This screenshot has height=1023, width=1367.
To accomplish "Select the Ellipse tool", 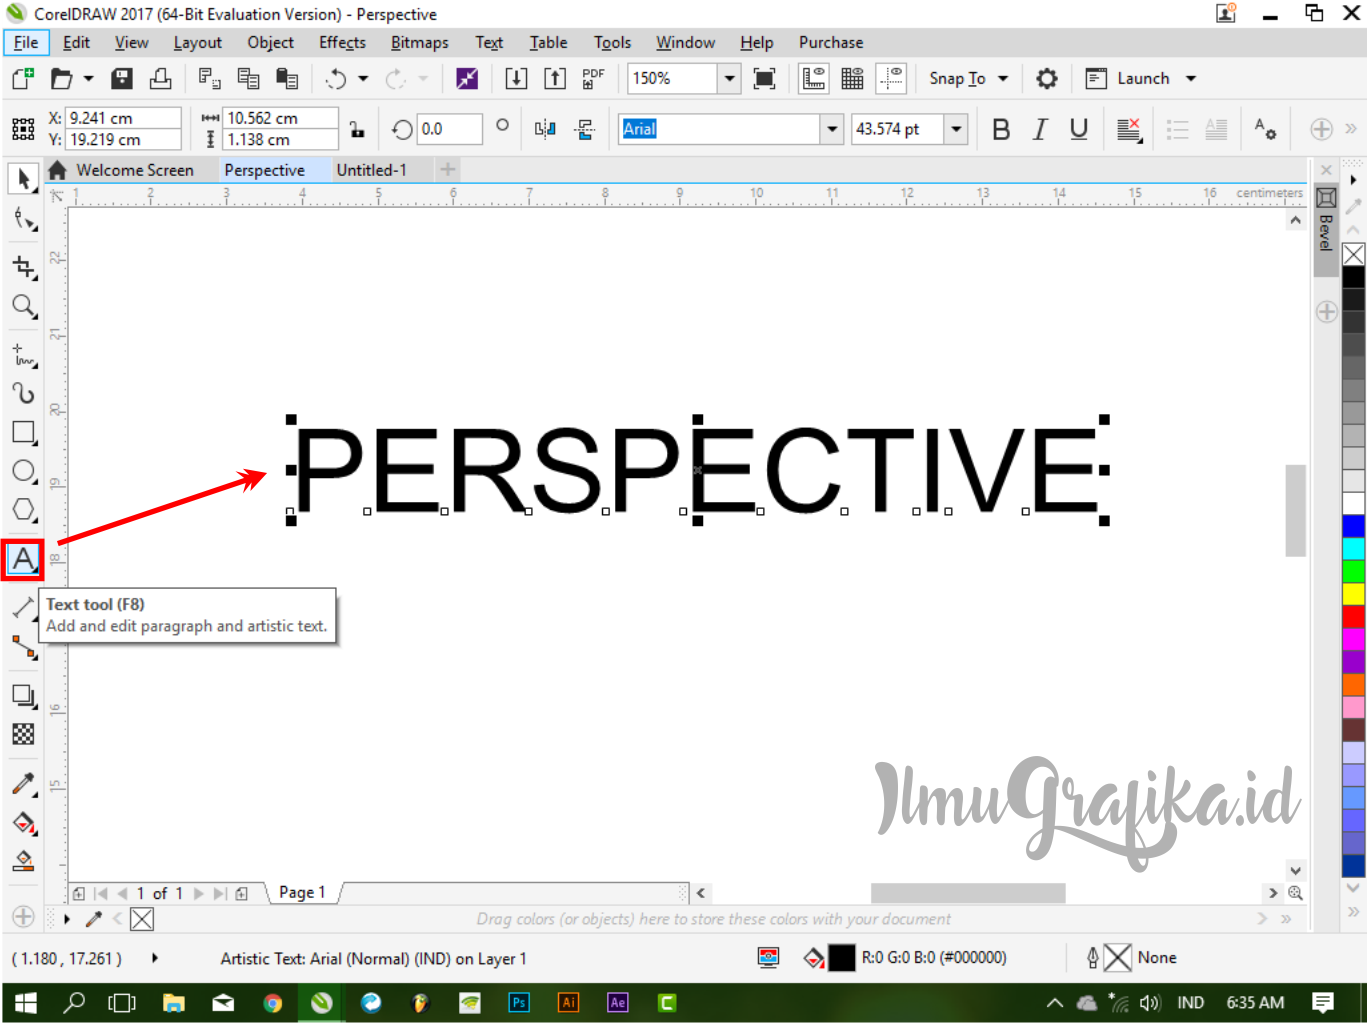I will pyautogui.click(x=23, y=470).
